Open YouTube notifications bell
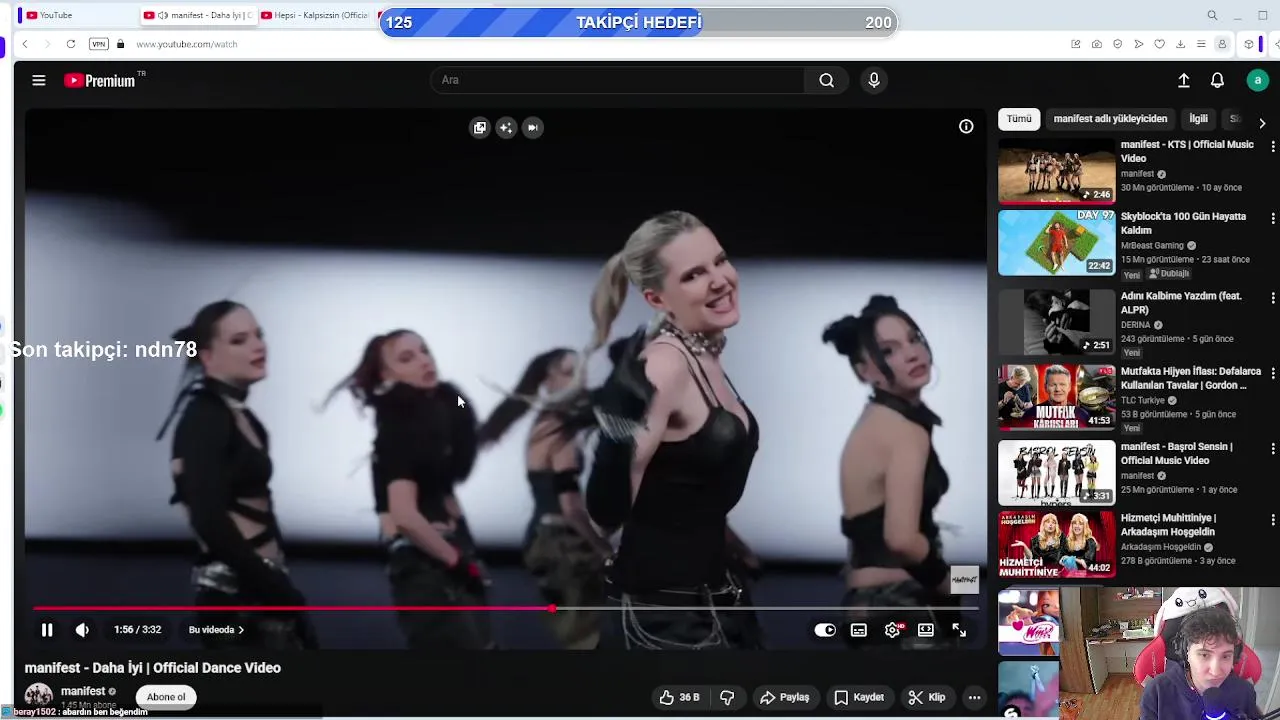This screenshot has height=720, width=1280. pos(1217,80)
